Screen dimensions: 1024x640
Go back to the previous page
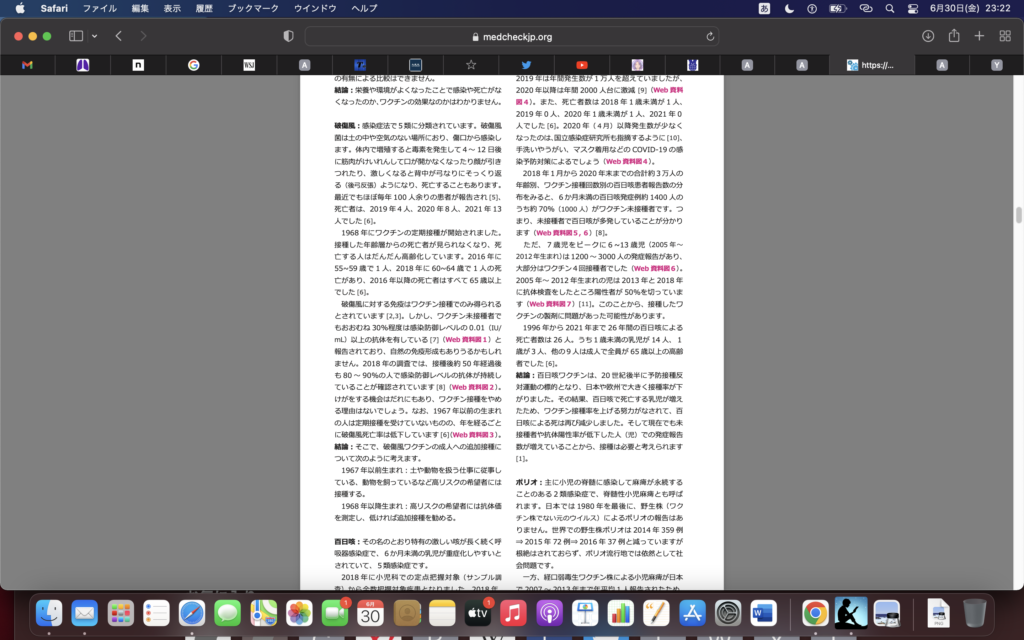point(118,36)
